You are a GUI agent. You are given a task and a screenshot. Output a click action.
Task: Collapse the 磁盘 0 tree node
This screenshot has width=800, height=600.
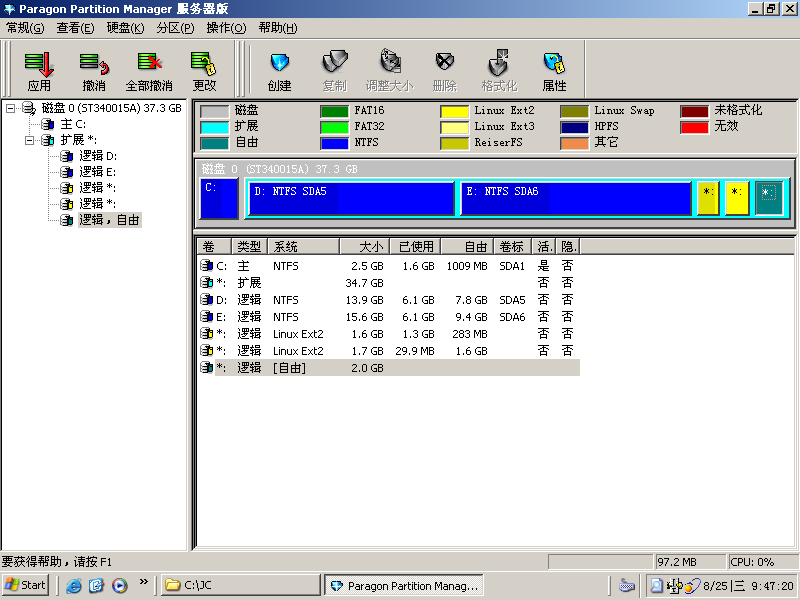click(10, 108)
